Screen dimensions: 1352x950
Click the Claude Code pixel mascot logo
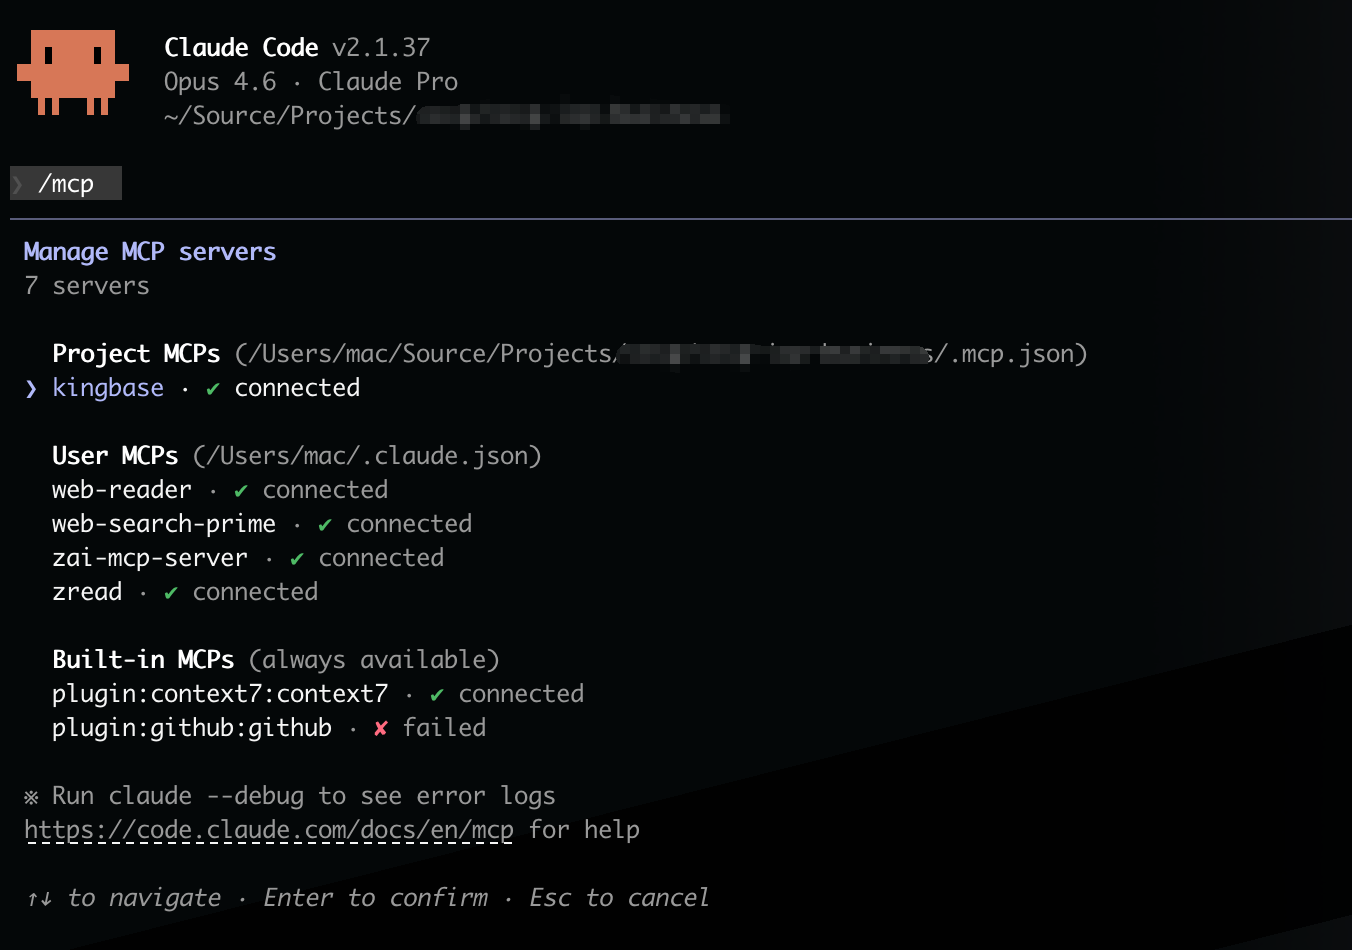click(72, 72)
